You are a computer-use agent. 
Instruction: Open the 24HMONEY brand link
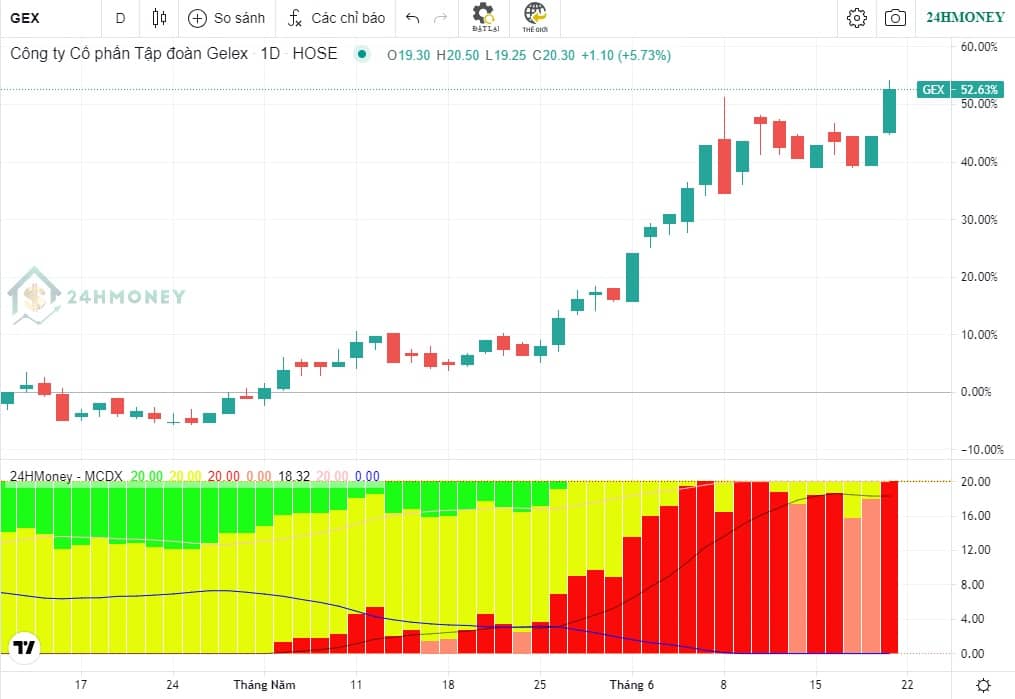pos(965,17)
